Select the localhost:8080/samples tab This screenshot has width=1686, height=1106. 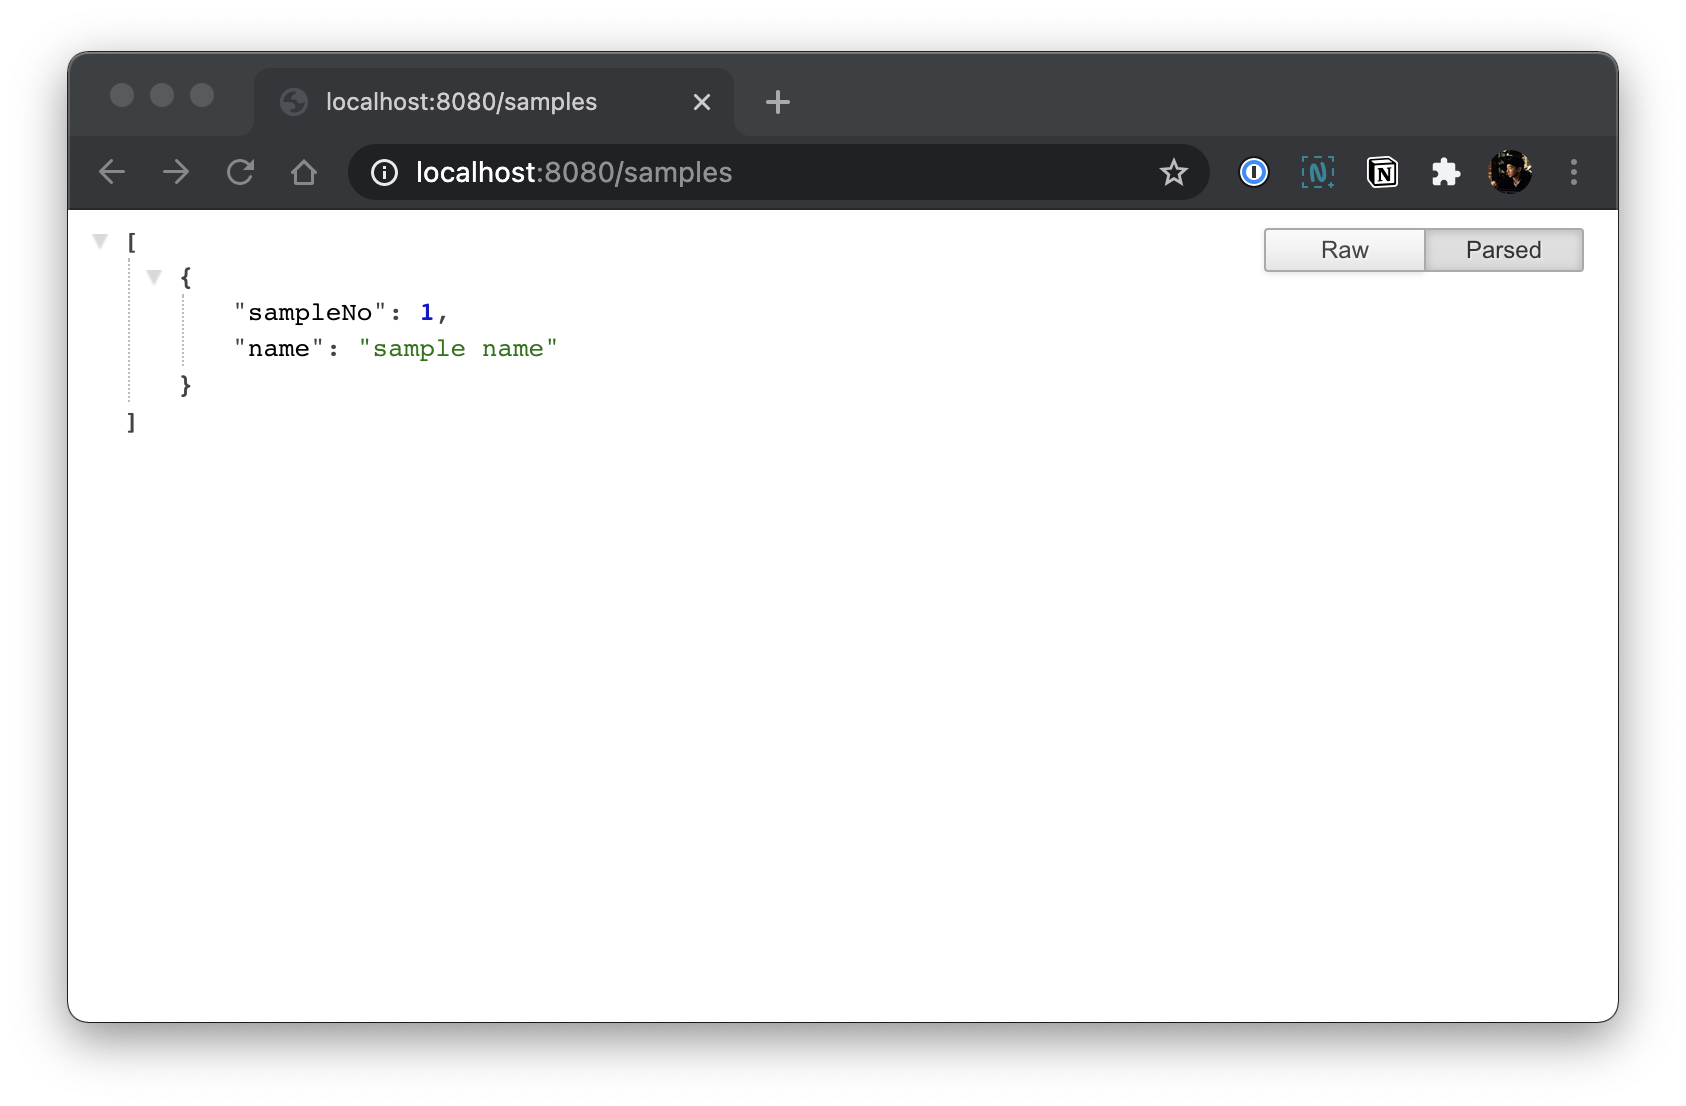click(461, 102)
